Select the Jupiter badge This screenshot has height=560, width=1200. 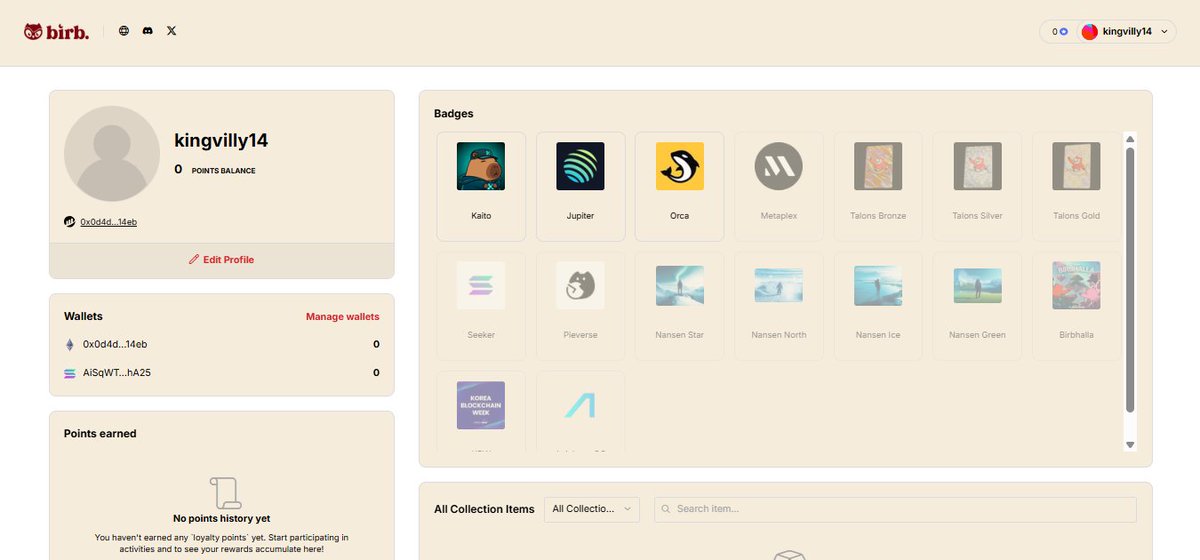point(581,186)
